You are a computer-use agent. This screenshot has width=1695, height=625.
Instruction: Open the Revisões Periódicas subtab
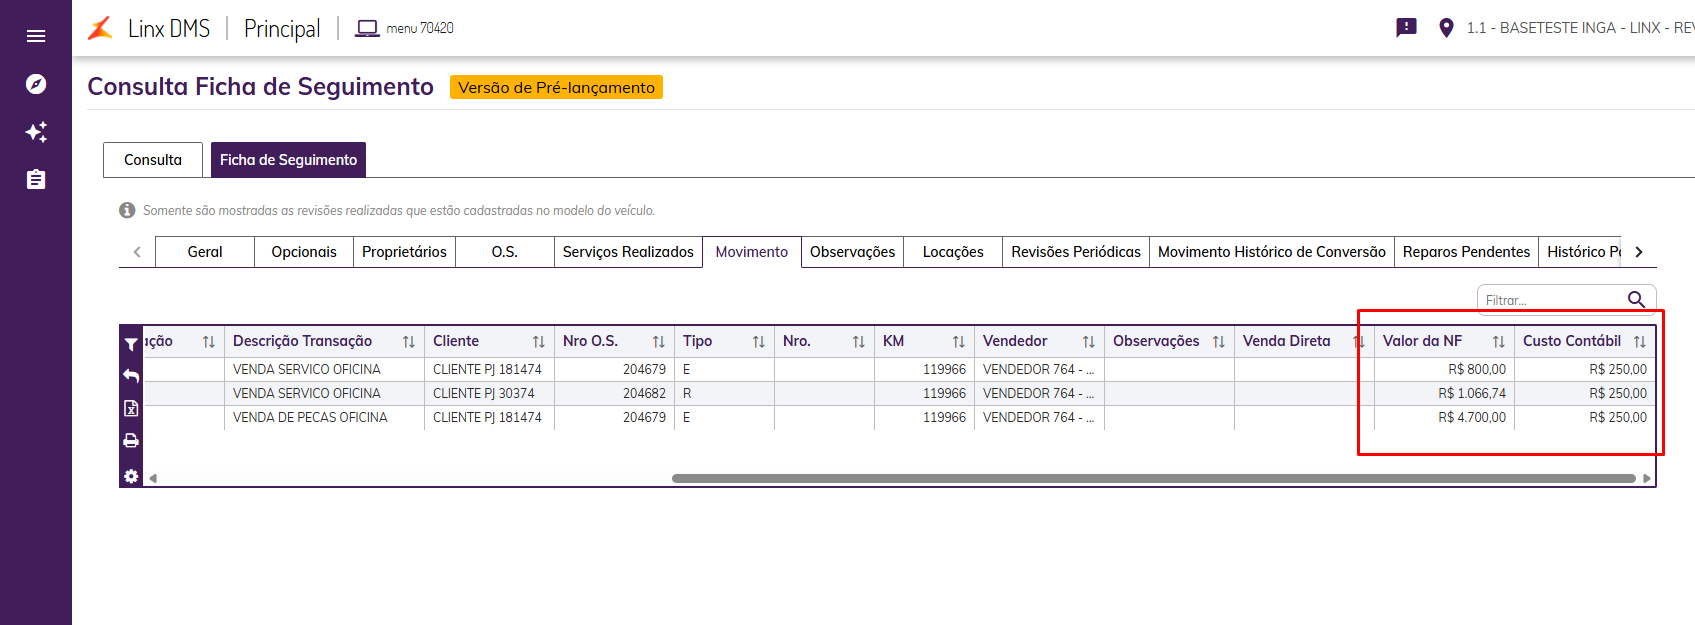(x=1075, y=252)
